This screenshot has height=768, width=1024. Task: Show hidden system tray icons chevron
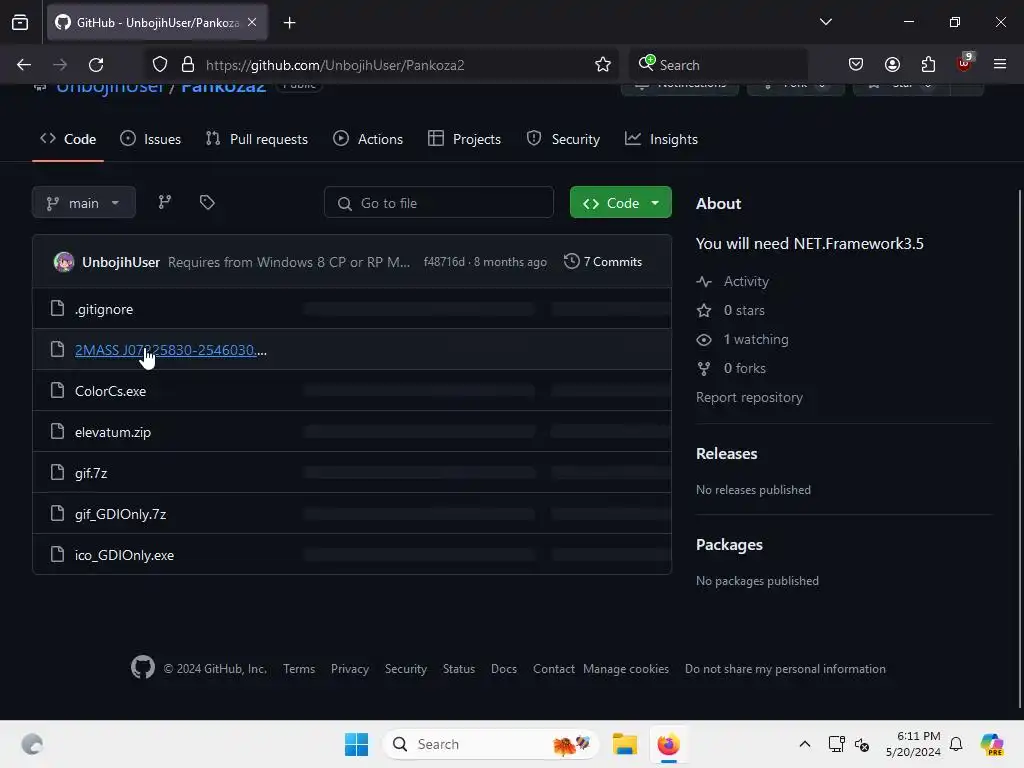pos(805,744)
